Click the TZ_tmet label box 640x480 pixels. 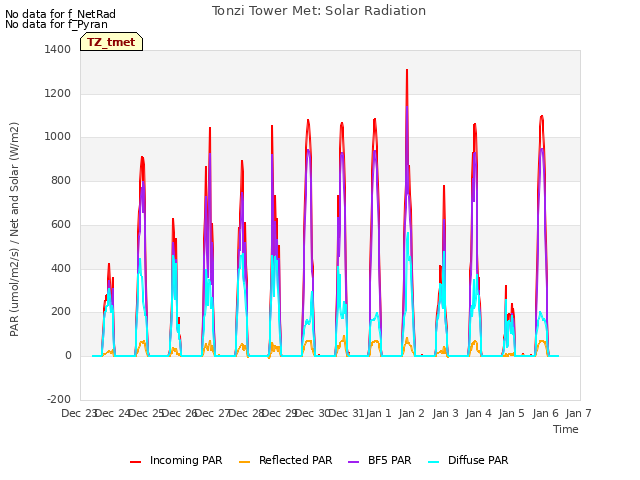point(111,42)
